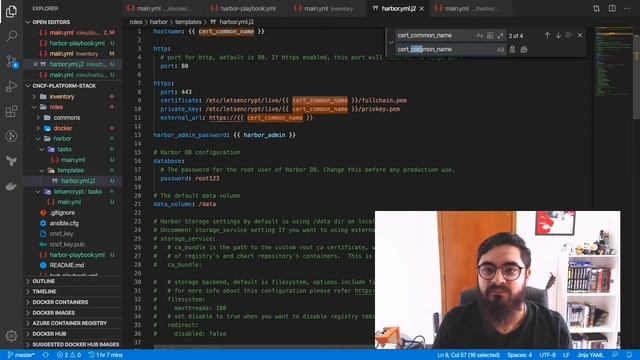
Task: Expand the OUTLINE panel
Action: [x=73, y=281]
